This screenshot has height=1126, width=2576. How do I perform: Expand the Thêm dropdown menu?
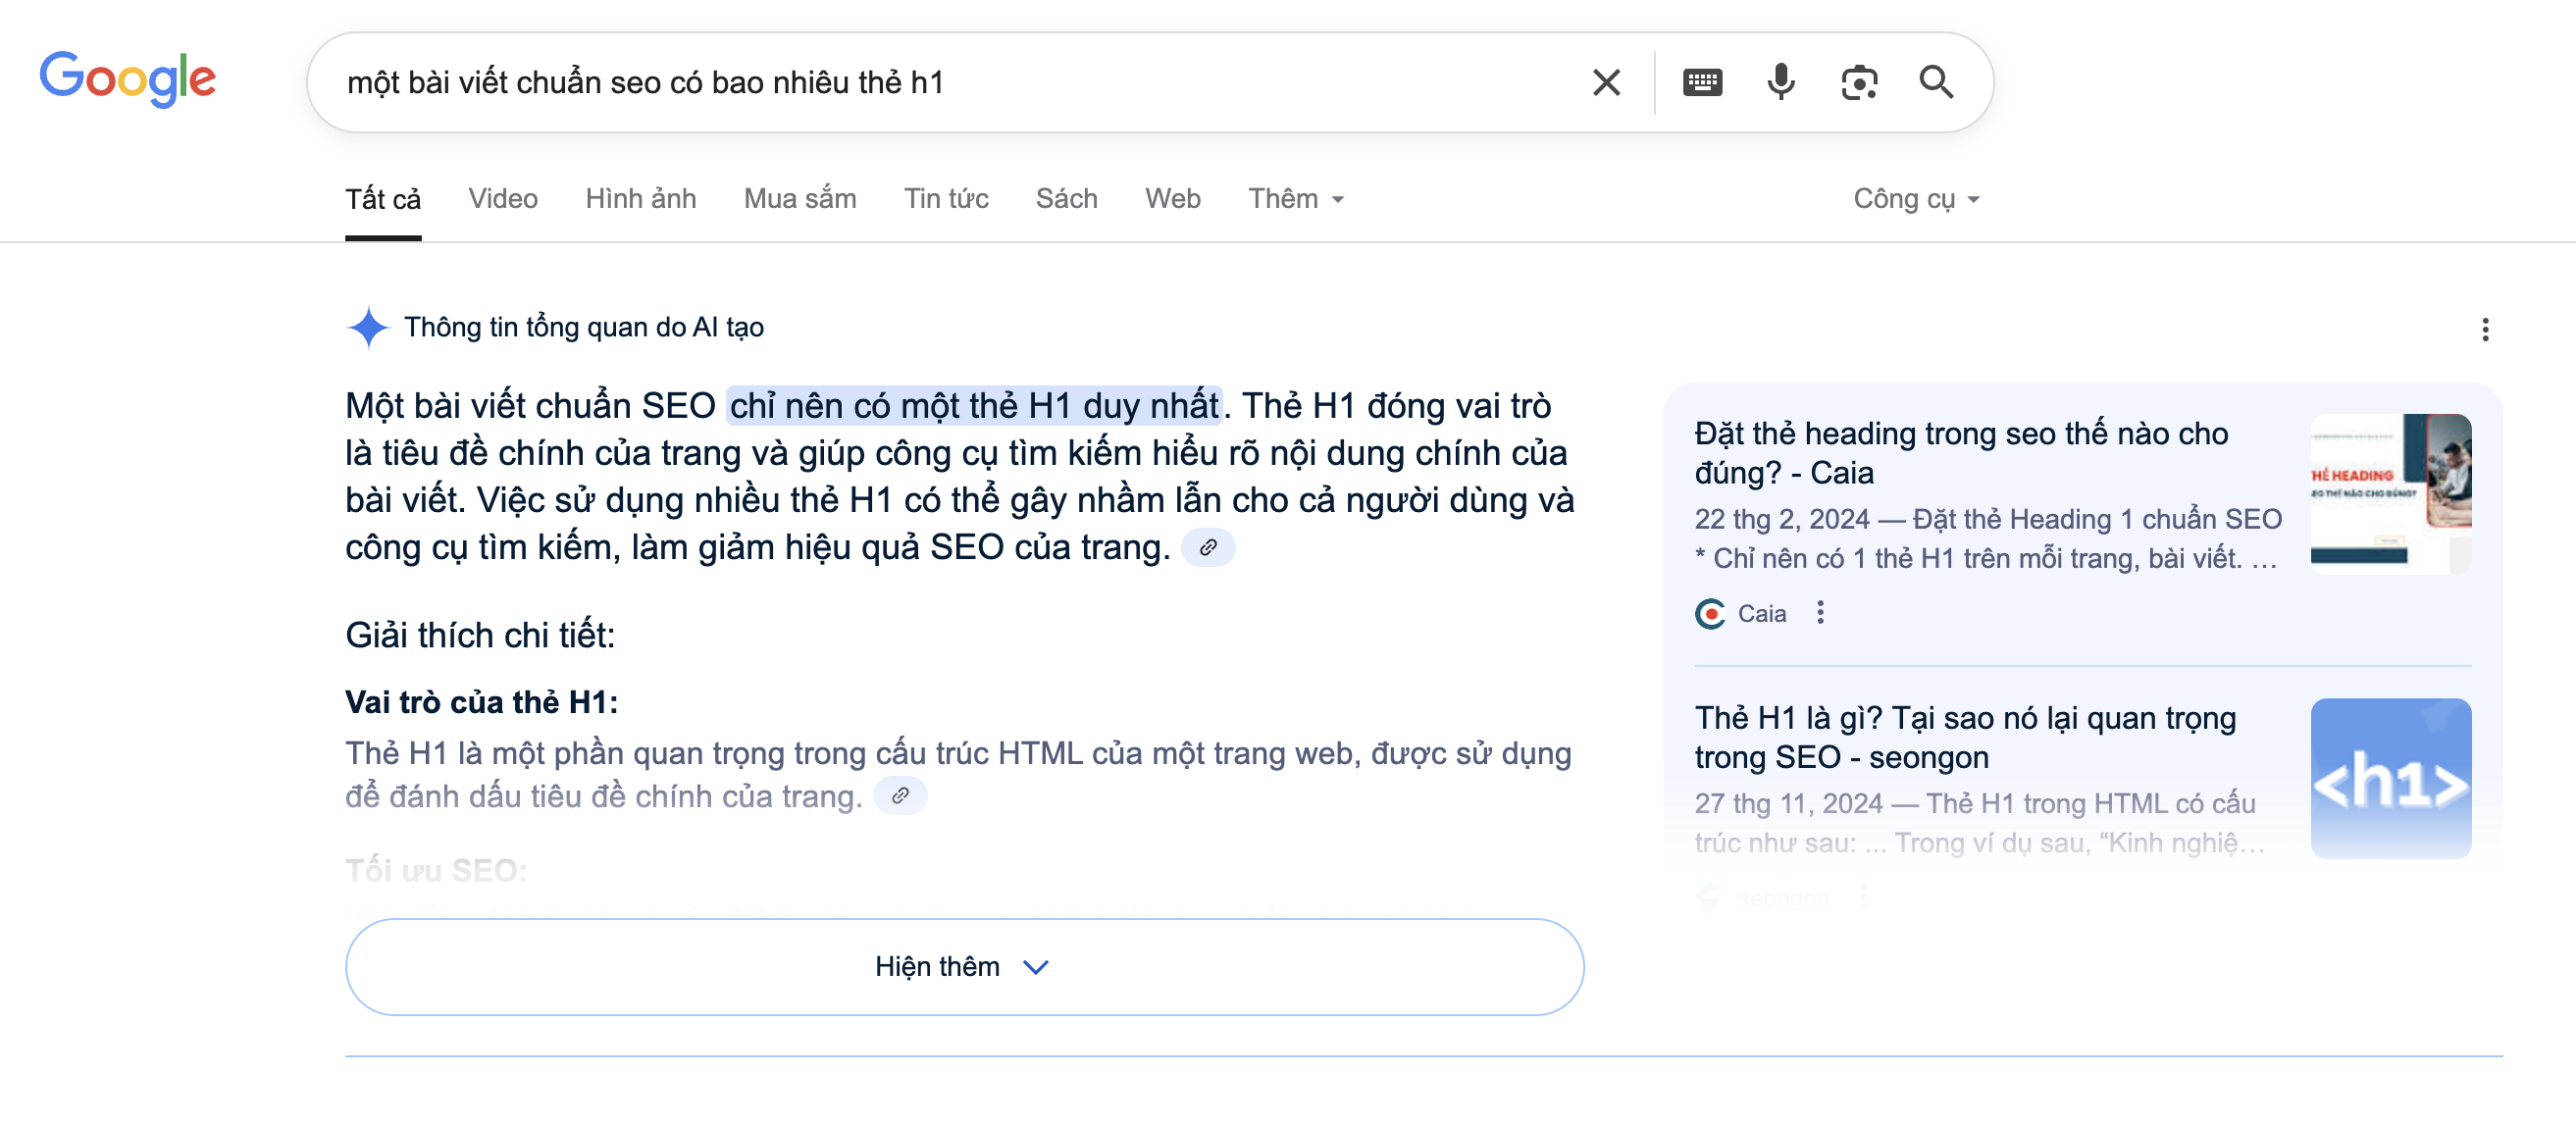point(1296,199)
